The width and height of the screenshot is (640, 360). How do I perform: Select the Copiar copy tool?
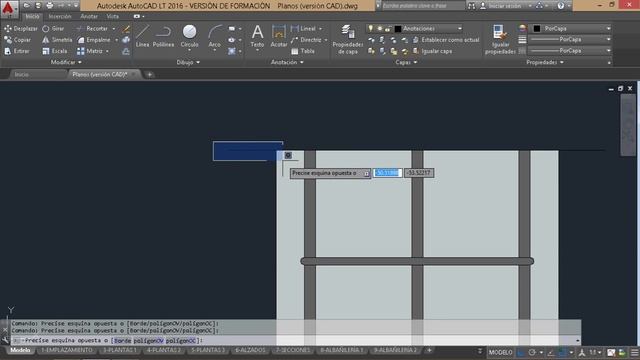(18, 40)
